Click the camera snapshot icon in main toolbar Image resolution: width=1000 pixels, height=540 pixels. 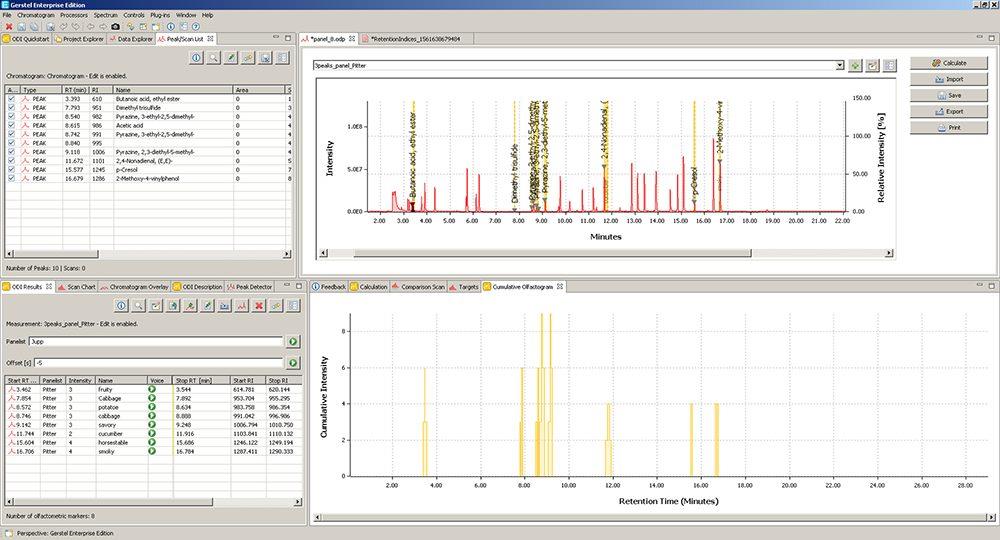click(115, 26)
